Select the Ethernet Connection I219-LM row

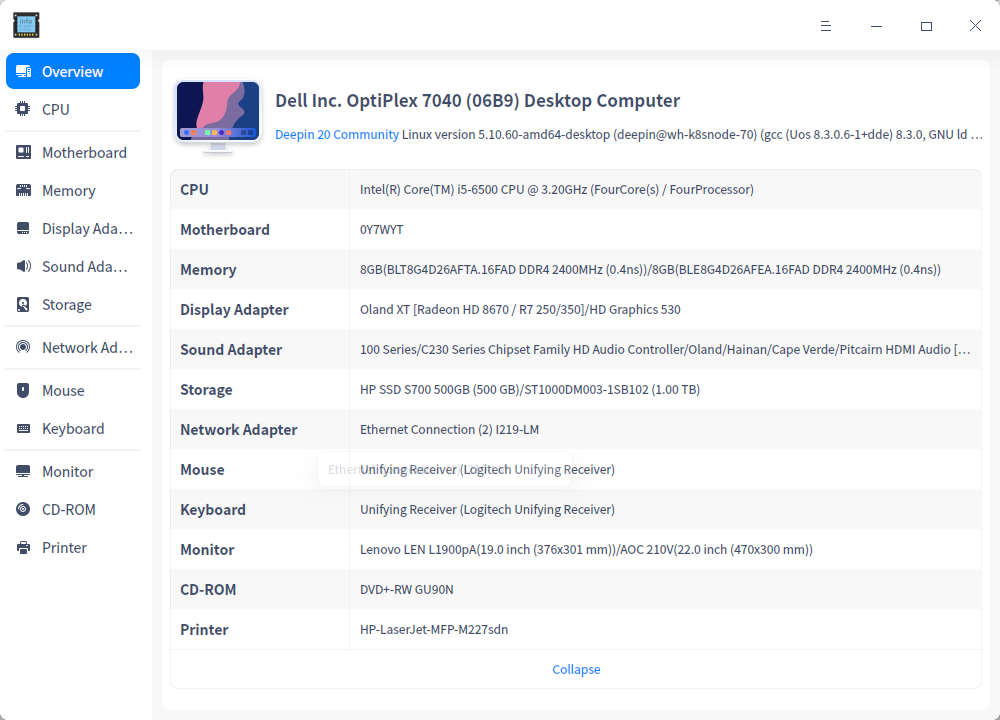[x=576, y=429]
